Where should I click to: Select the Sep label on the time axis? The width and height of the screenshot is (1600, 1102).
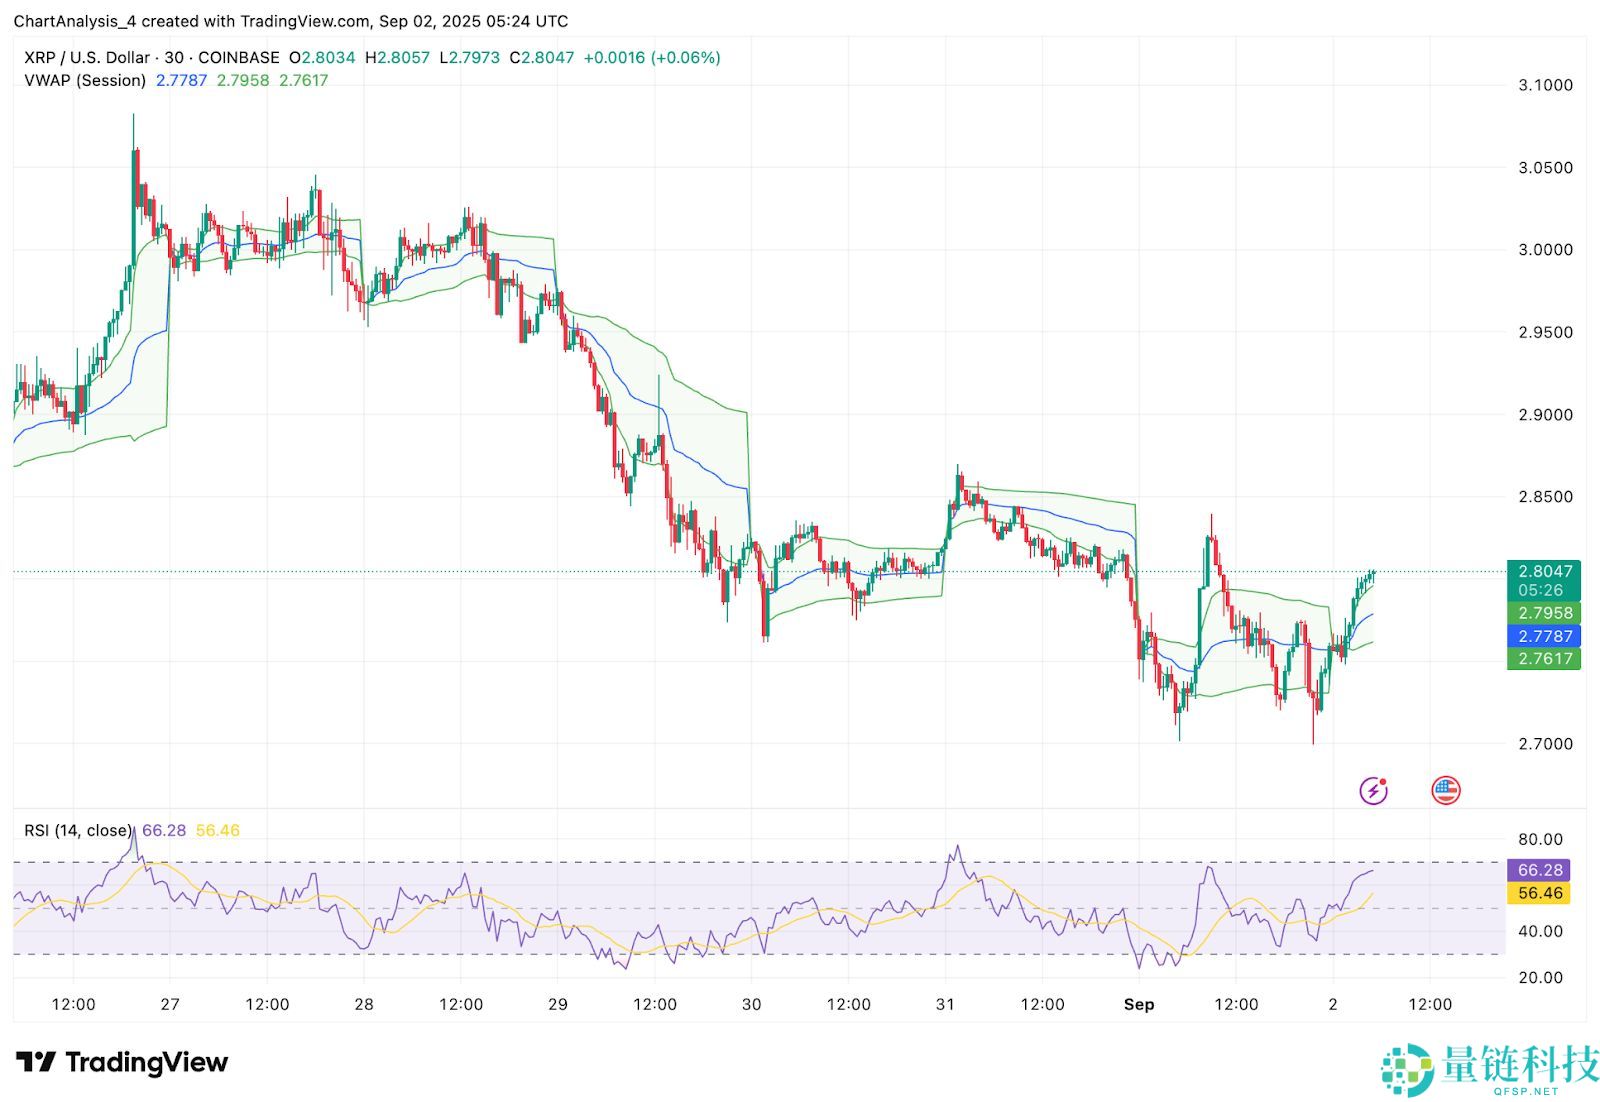click(1139, 1005)
